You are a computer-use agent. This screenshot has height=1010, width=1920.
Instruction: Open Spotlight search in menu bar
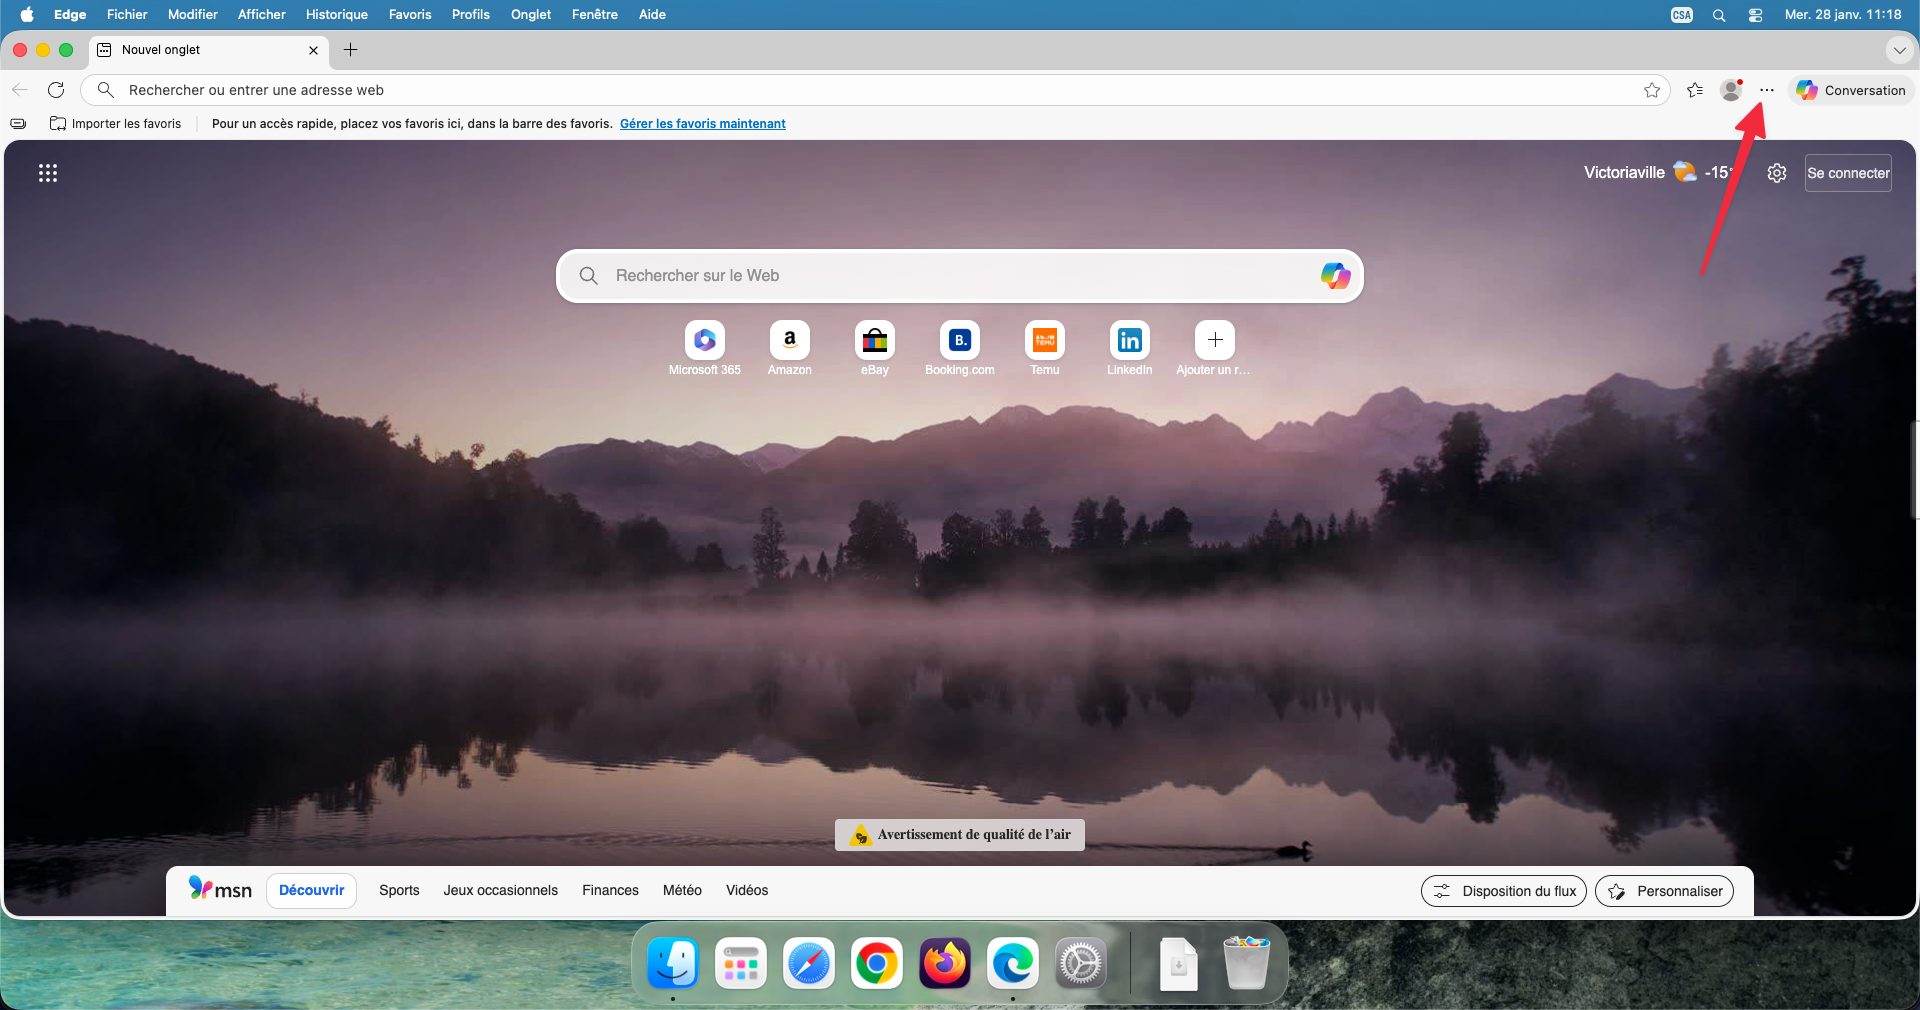(1719, 15)
